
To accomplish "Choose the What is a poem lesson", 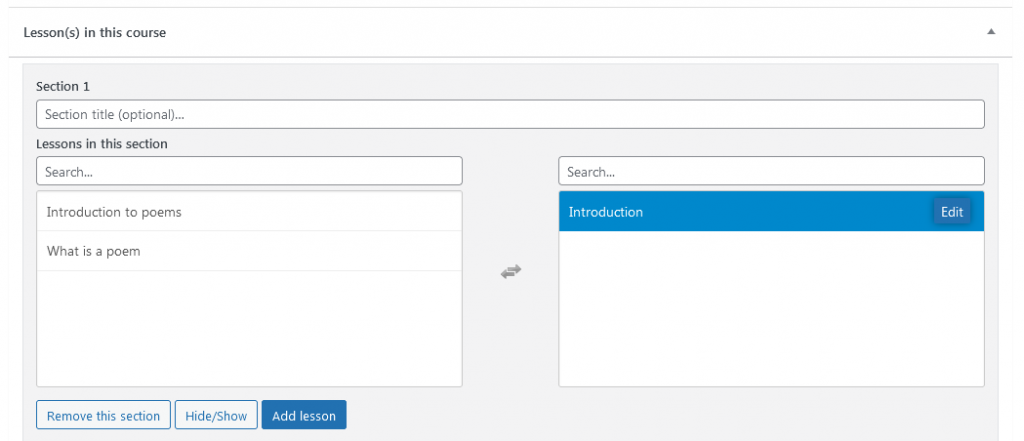I will (94, 251).
